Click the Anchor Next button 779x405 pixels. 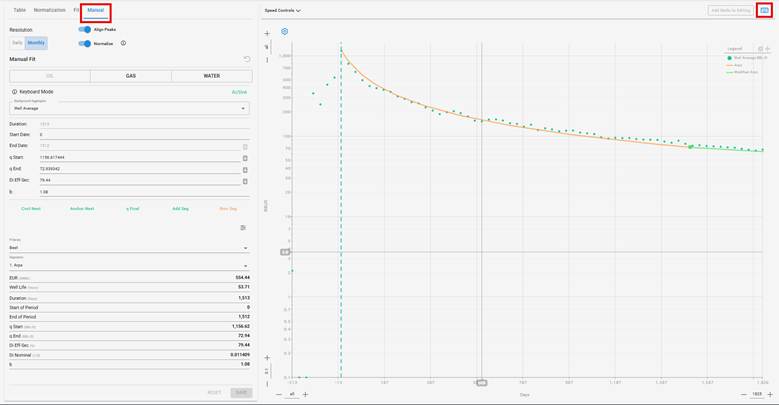(82, 209)
